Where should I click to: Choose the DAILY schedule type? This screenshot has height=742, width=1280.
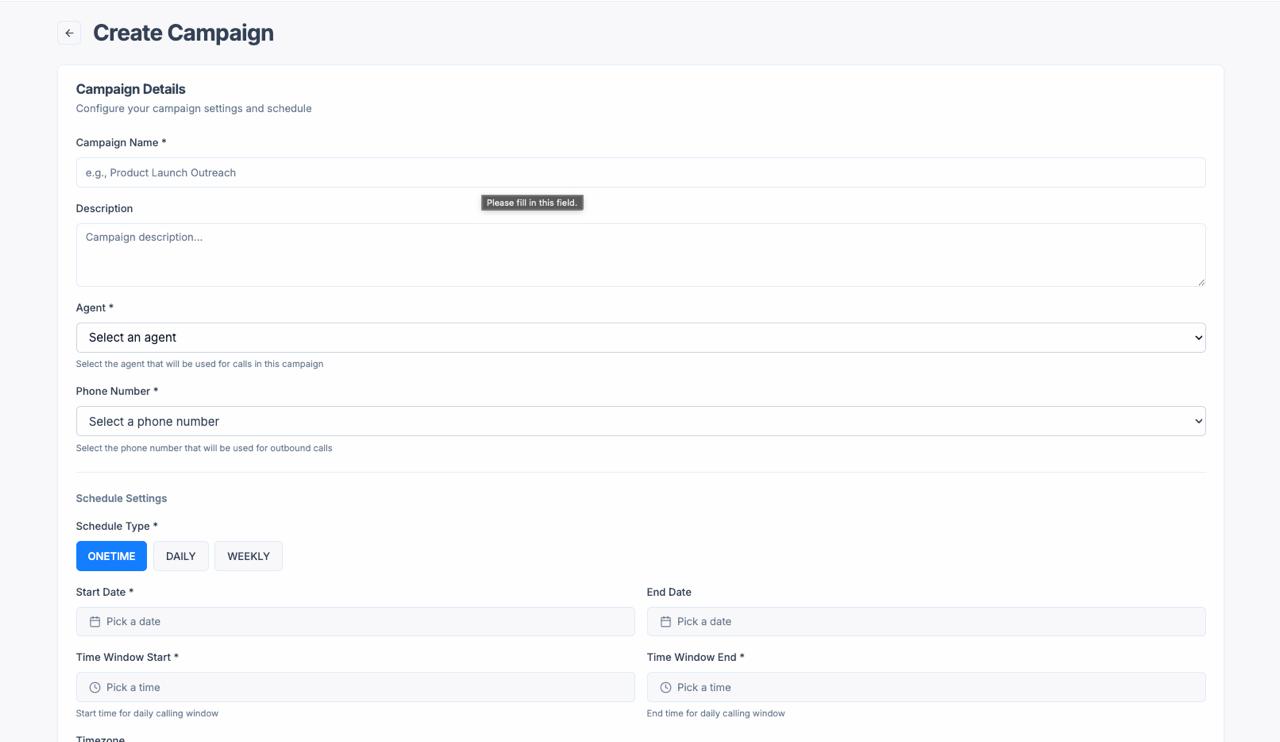181,556
